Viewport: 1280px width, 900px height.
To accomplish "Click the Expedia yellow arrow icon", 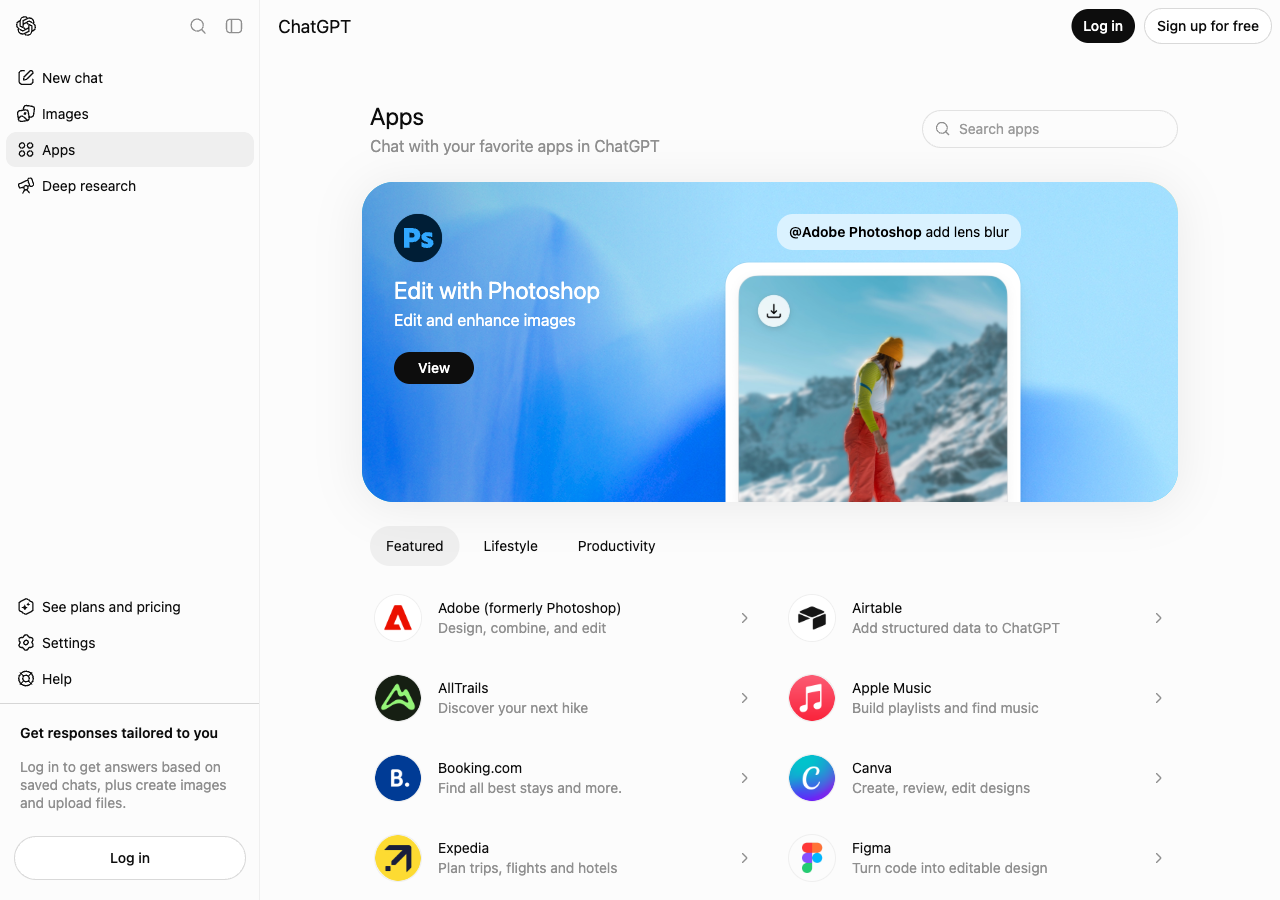I will (x=398, y=858).
